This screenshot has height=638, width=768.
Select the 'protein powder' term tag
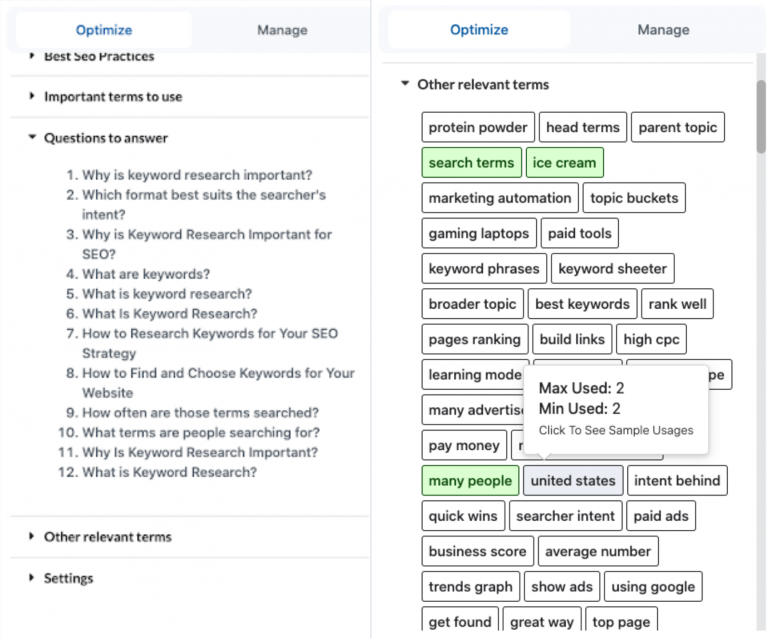click(x=478, y=128)
